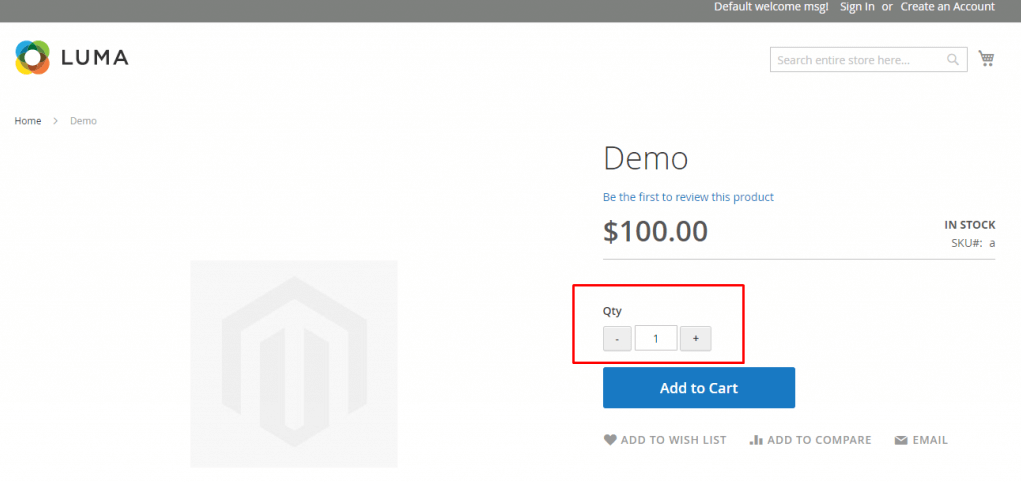The height and width of the screenshot is (482, 1021).
Task: Click the Qty input field
Action: [x=656, y=339]
